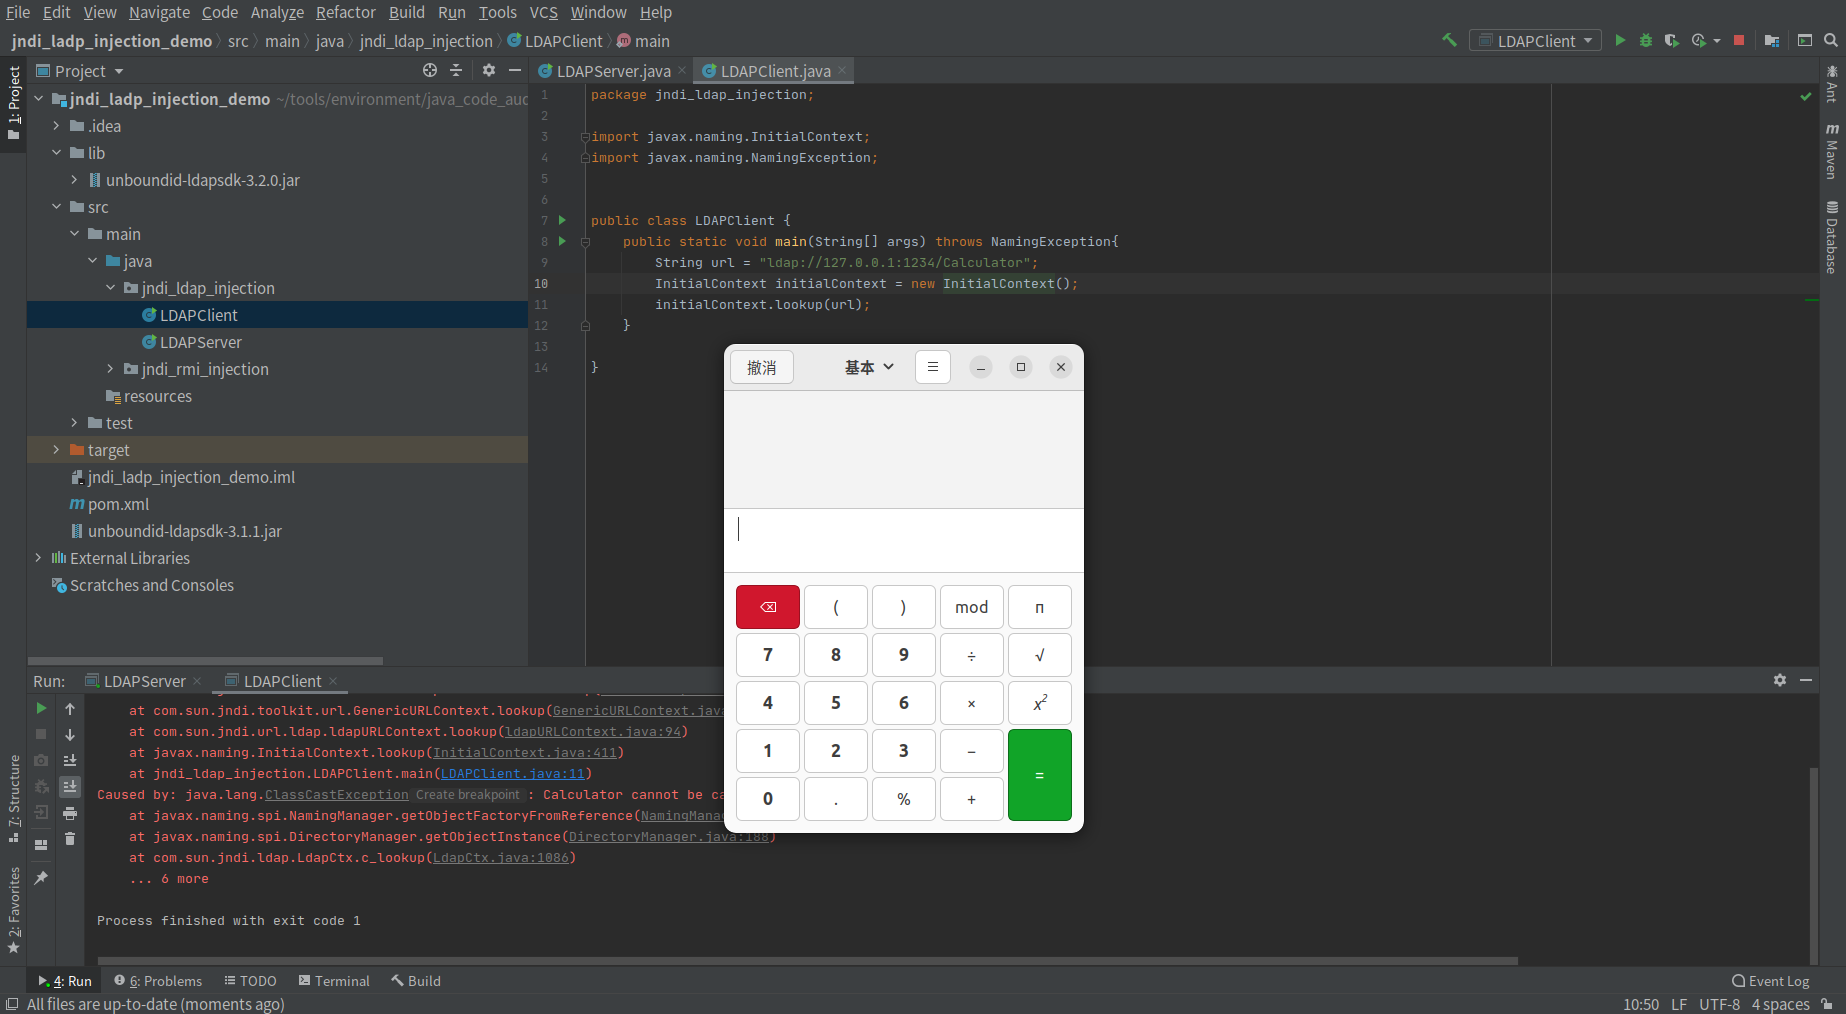This screenshot has width=1846, height=1014.
Task: Open the LDAPClient.java:11 stack trace link
Action: point(512,773)
